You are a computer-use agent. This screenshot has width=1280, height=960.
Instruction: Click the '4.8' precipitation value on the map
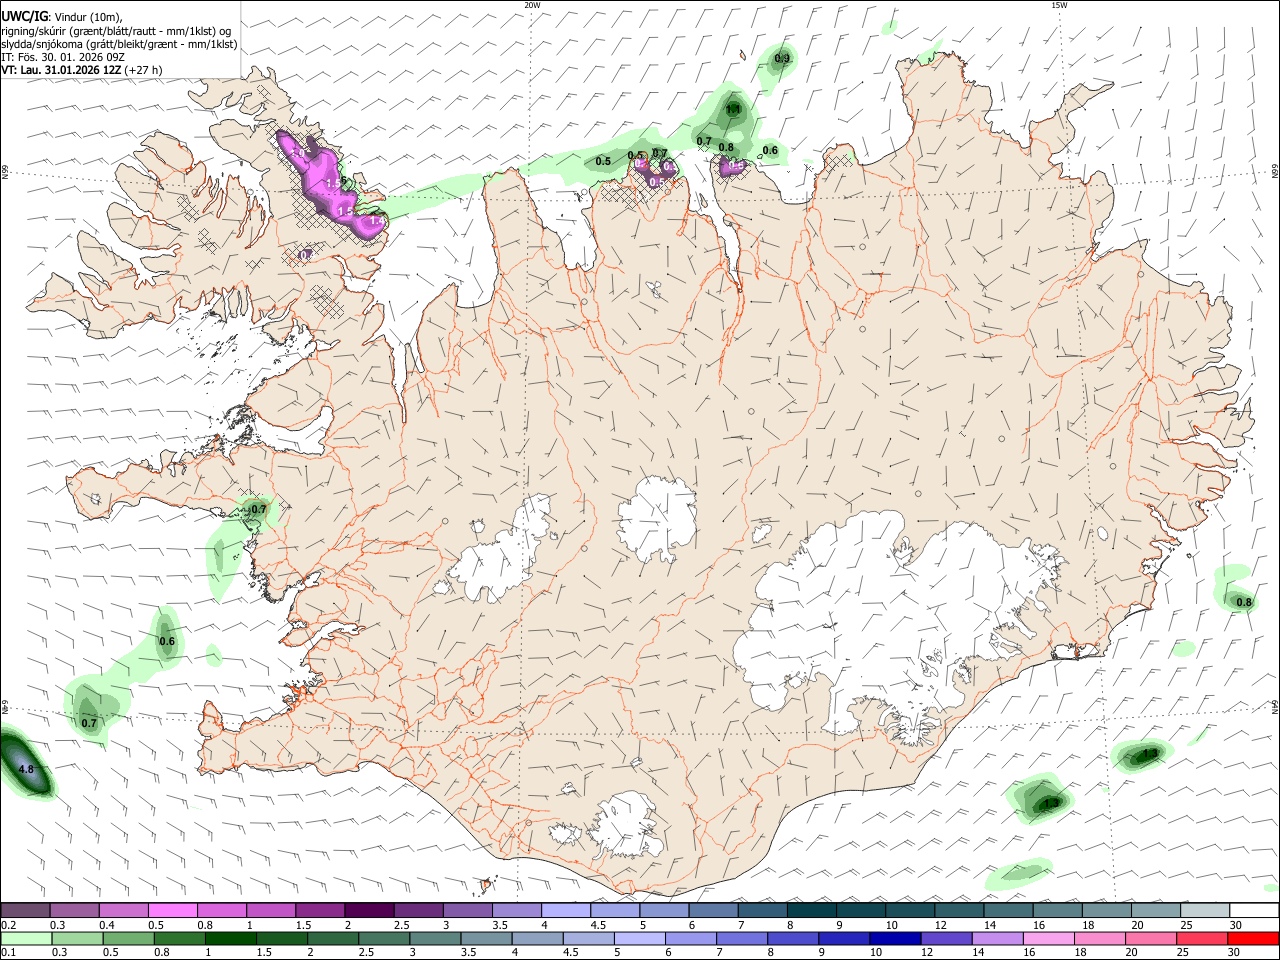pos(27,770)
